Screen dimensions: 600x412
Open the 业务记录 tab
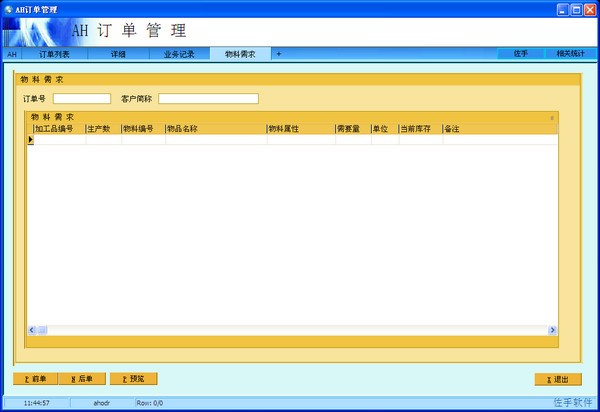179,54
